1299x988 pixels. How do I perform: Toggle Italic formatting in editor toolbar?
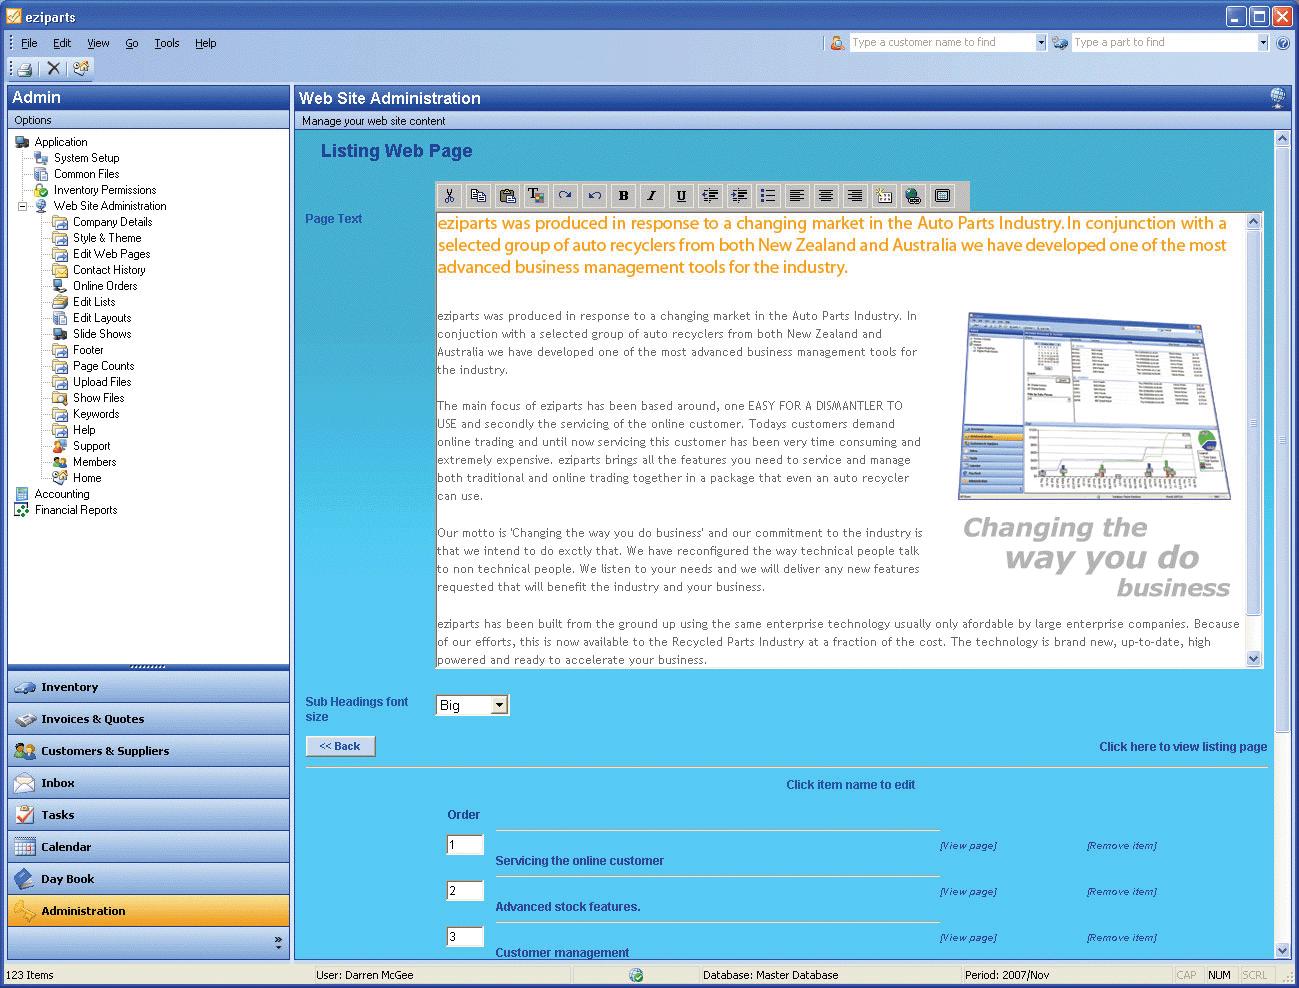point(652,196)
